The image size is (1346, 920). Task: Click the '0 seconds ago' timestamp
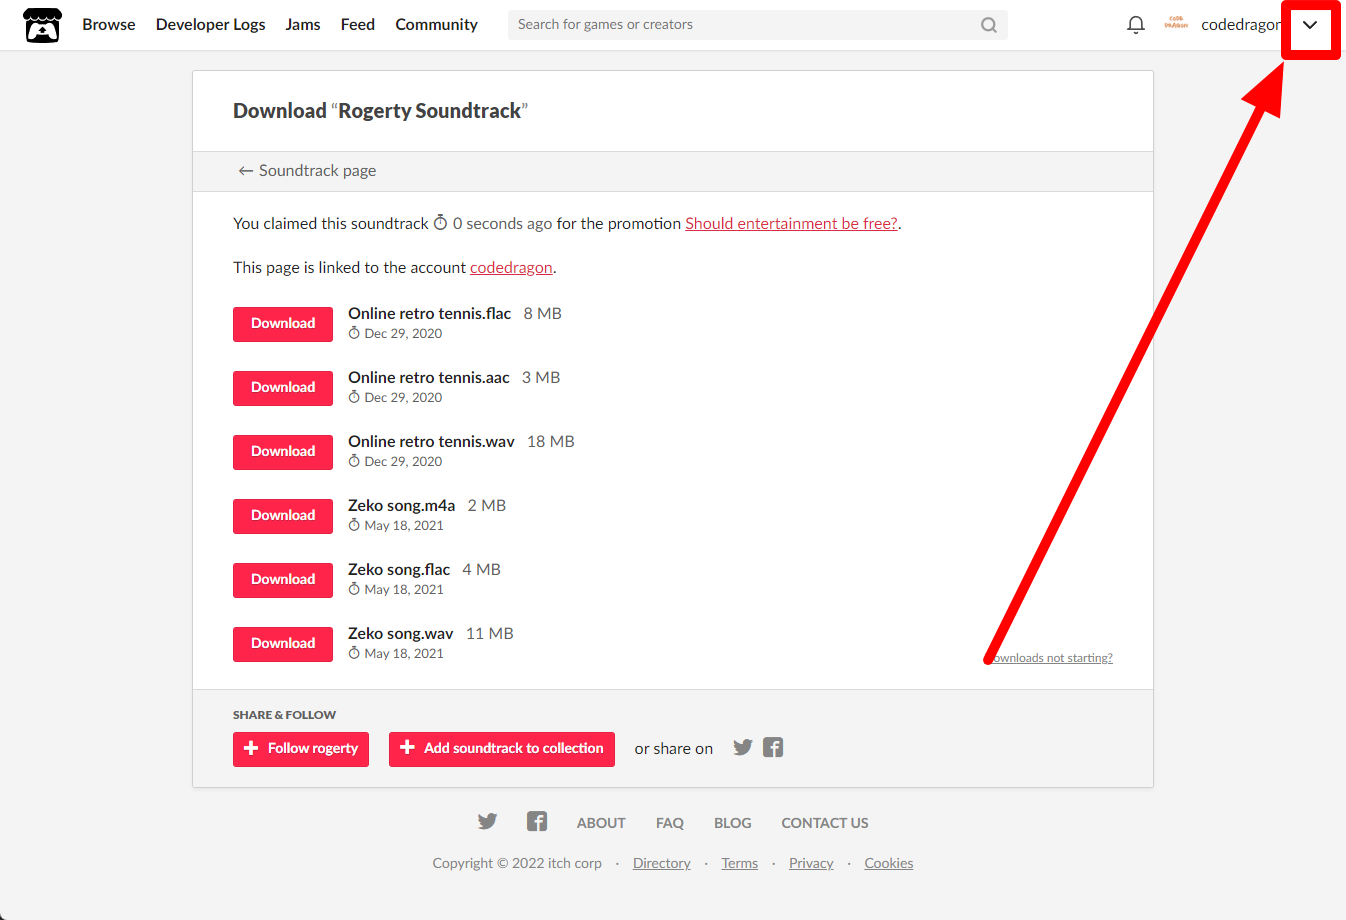(x=502, y=224)
